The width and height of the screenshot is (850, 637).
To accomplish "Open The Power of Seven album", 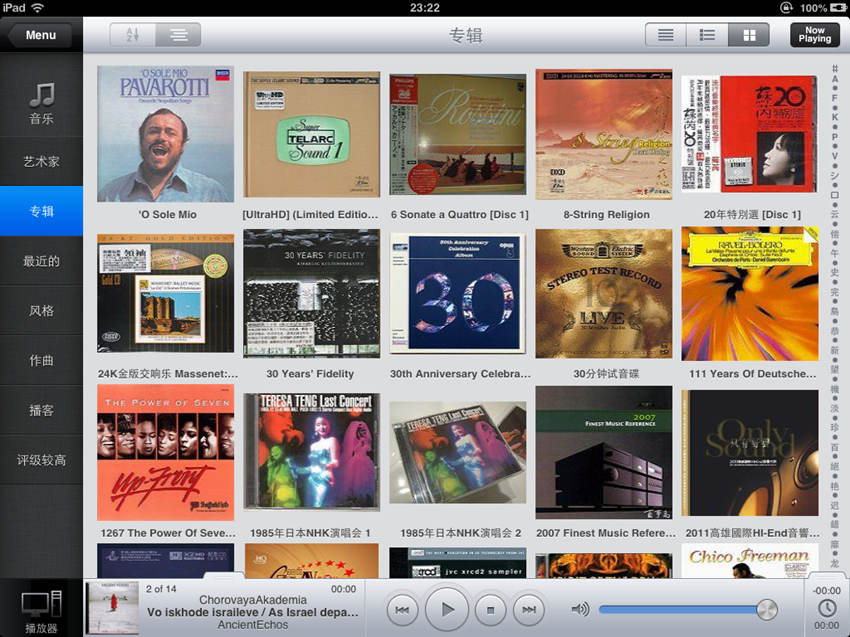I will click(166, 453).
